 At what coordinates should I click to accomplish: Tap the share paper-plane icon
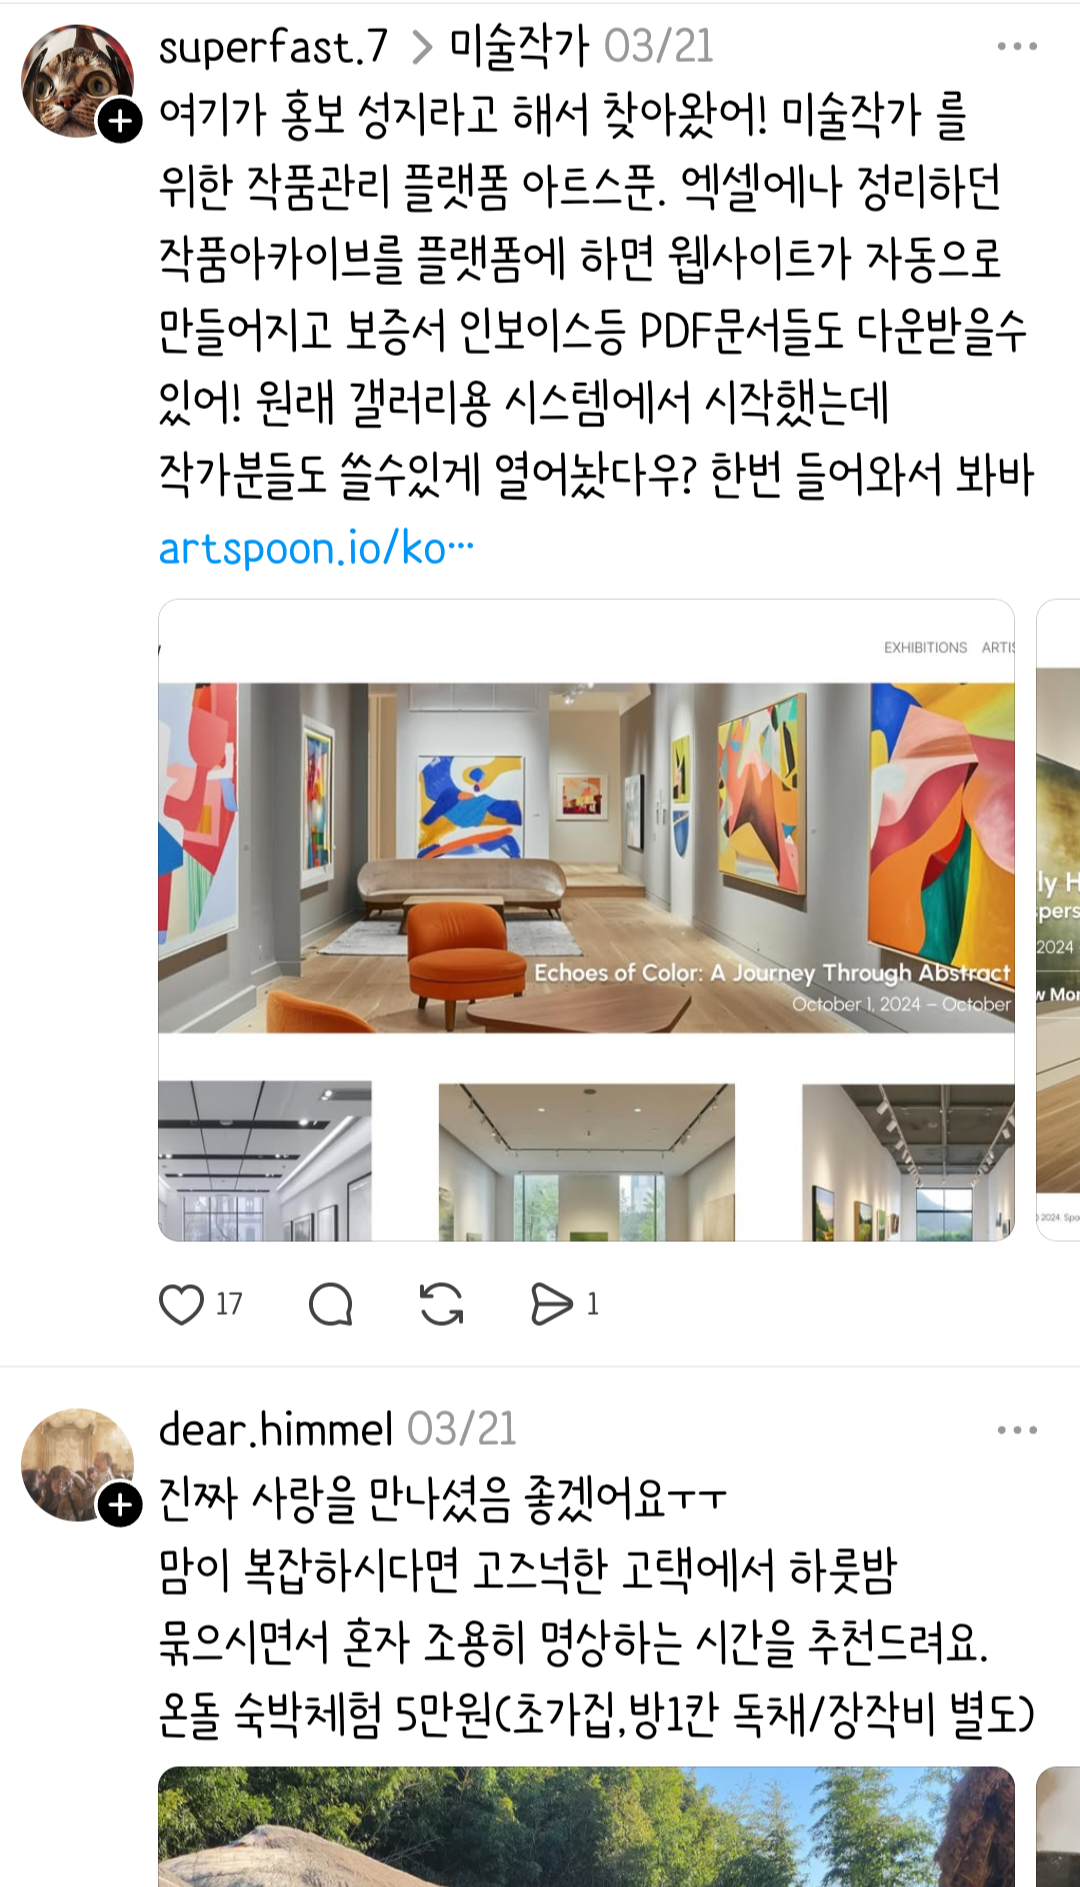coord(551,1304)
